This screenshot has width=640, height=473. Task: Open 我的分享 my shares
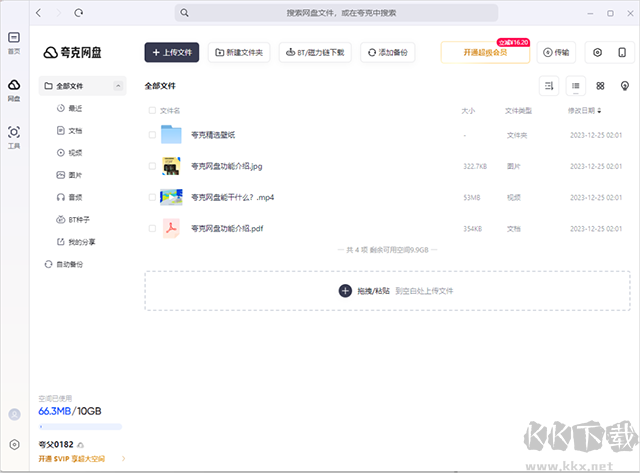coord(76,242)
